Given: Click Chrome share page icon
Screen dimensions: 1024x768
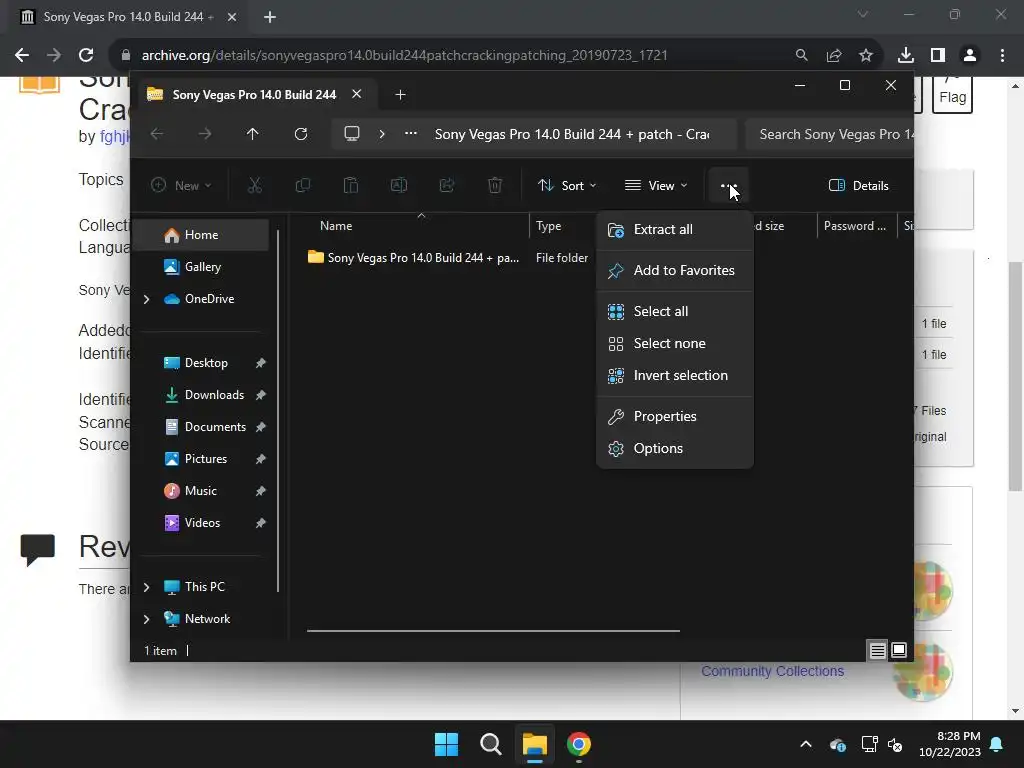Looking at the screenshot, I should point(833,56).
